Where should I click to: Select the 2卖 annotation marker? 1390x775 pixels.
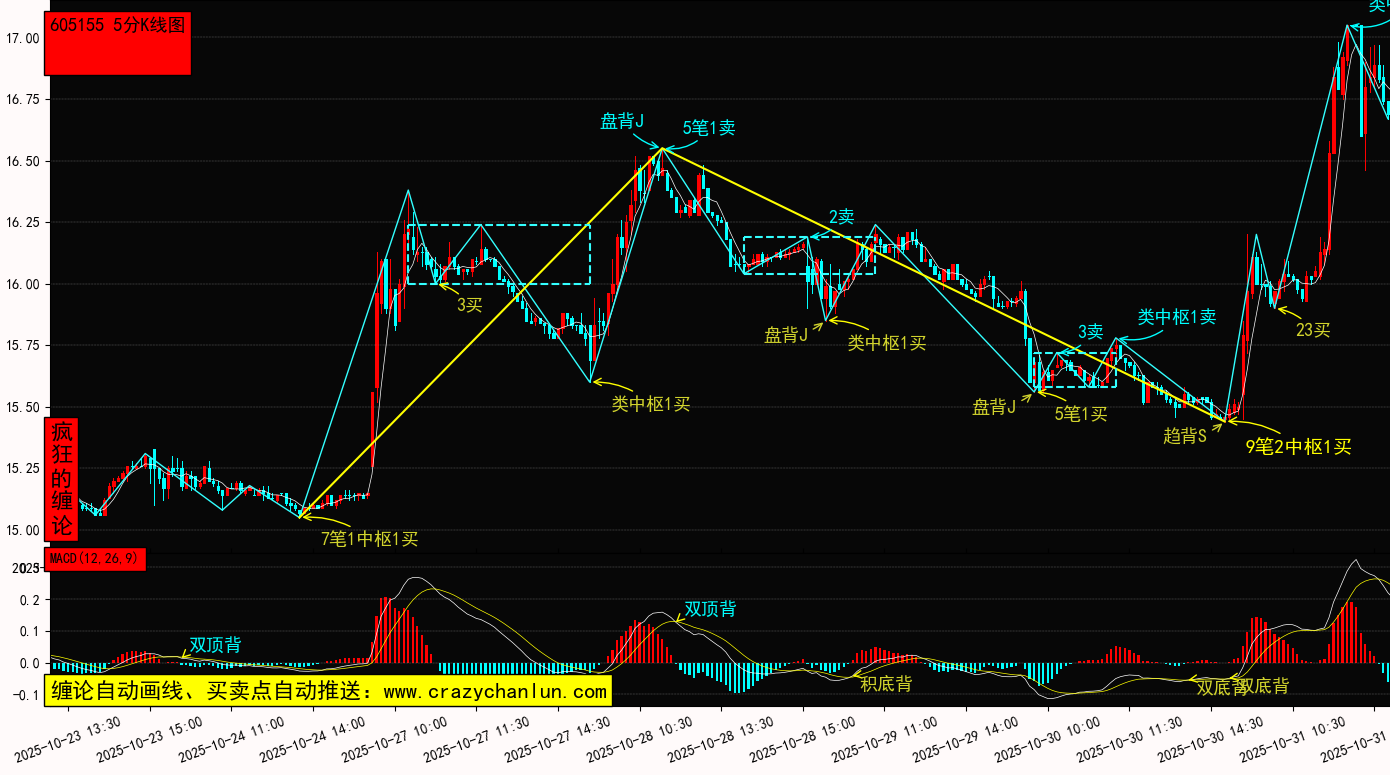coord(841,217)
